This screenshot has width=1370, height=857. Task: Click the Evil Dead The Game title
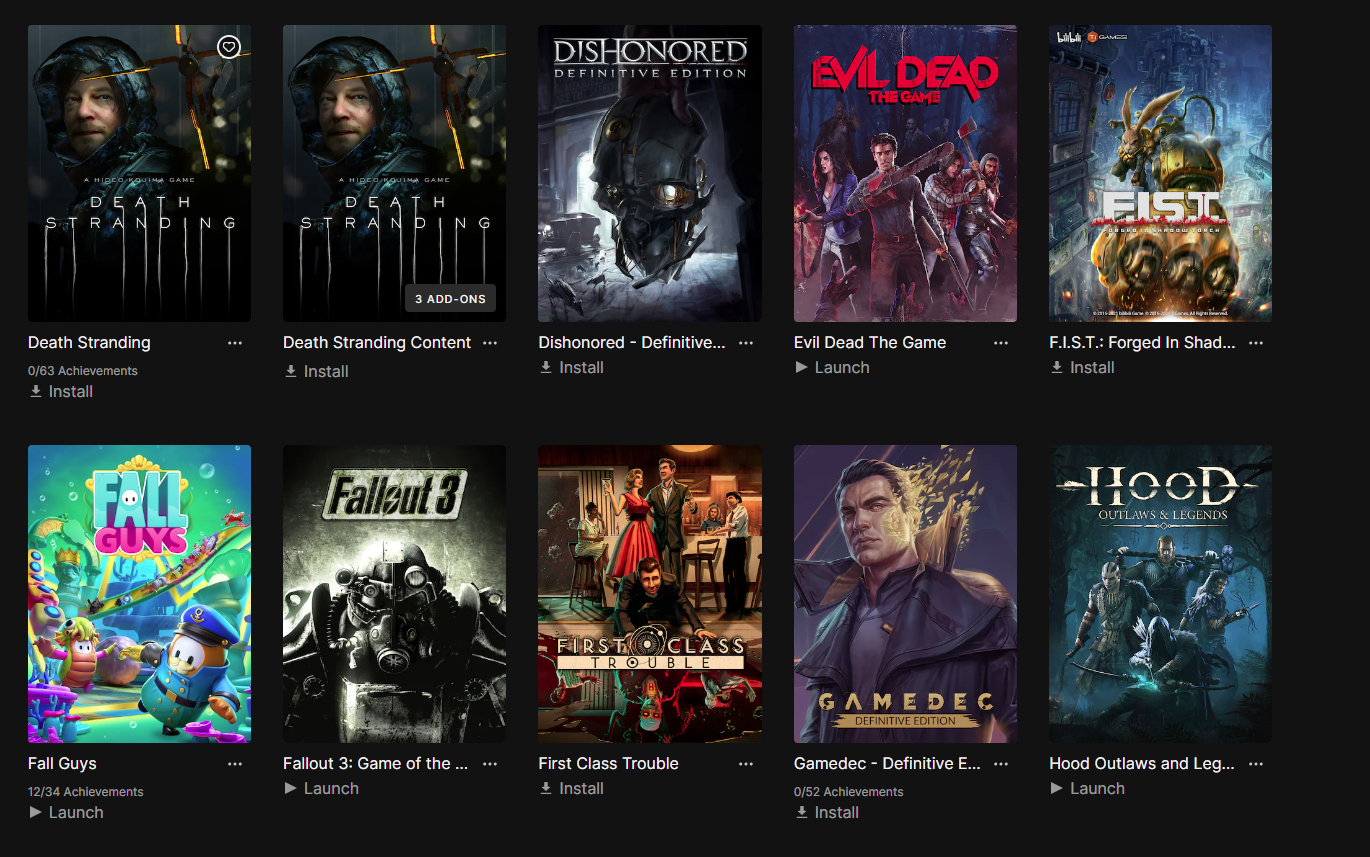(x=870, y=343)
